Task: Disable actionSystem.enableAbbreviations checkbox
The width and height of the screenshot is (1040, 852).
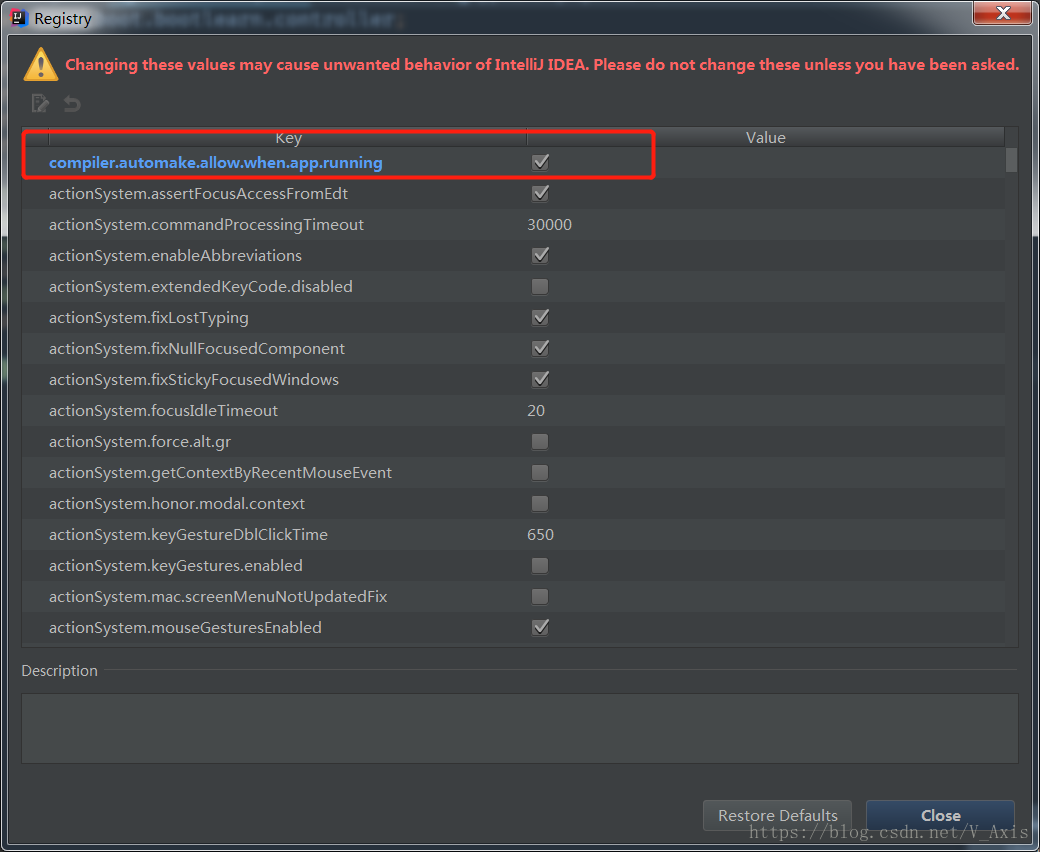Action: point(541,255)
